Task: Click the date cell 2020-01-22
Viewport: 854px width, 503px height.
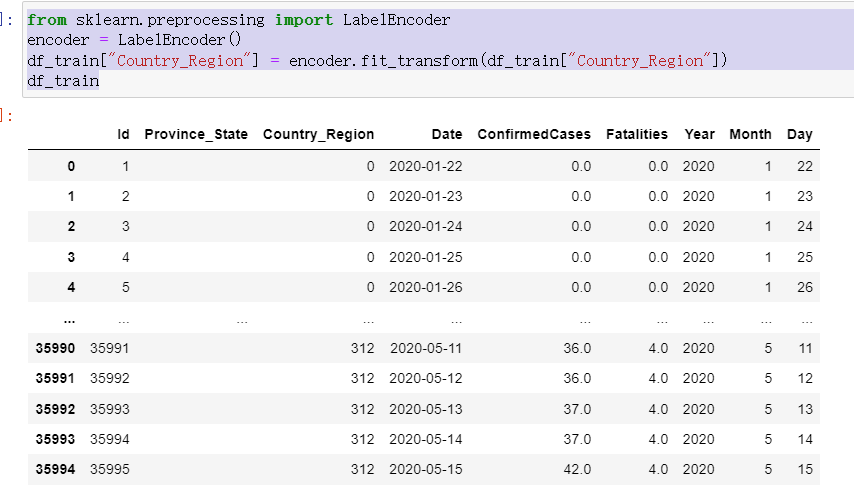Action: (x=426, y=166)
